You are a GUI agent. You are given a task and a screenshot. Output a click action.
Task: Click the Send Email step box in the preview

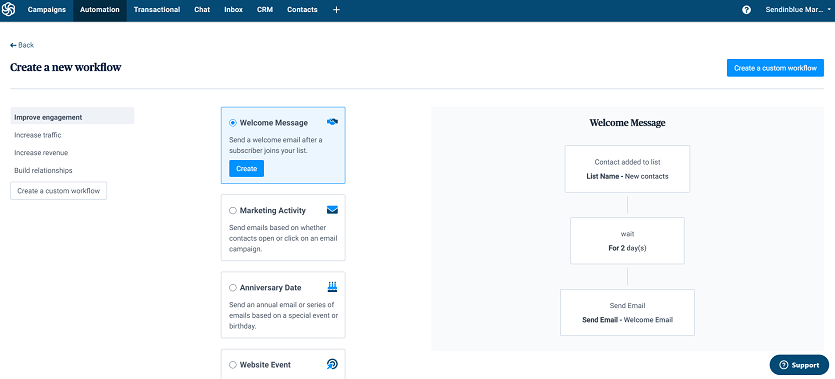pos(627,312)
